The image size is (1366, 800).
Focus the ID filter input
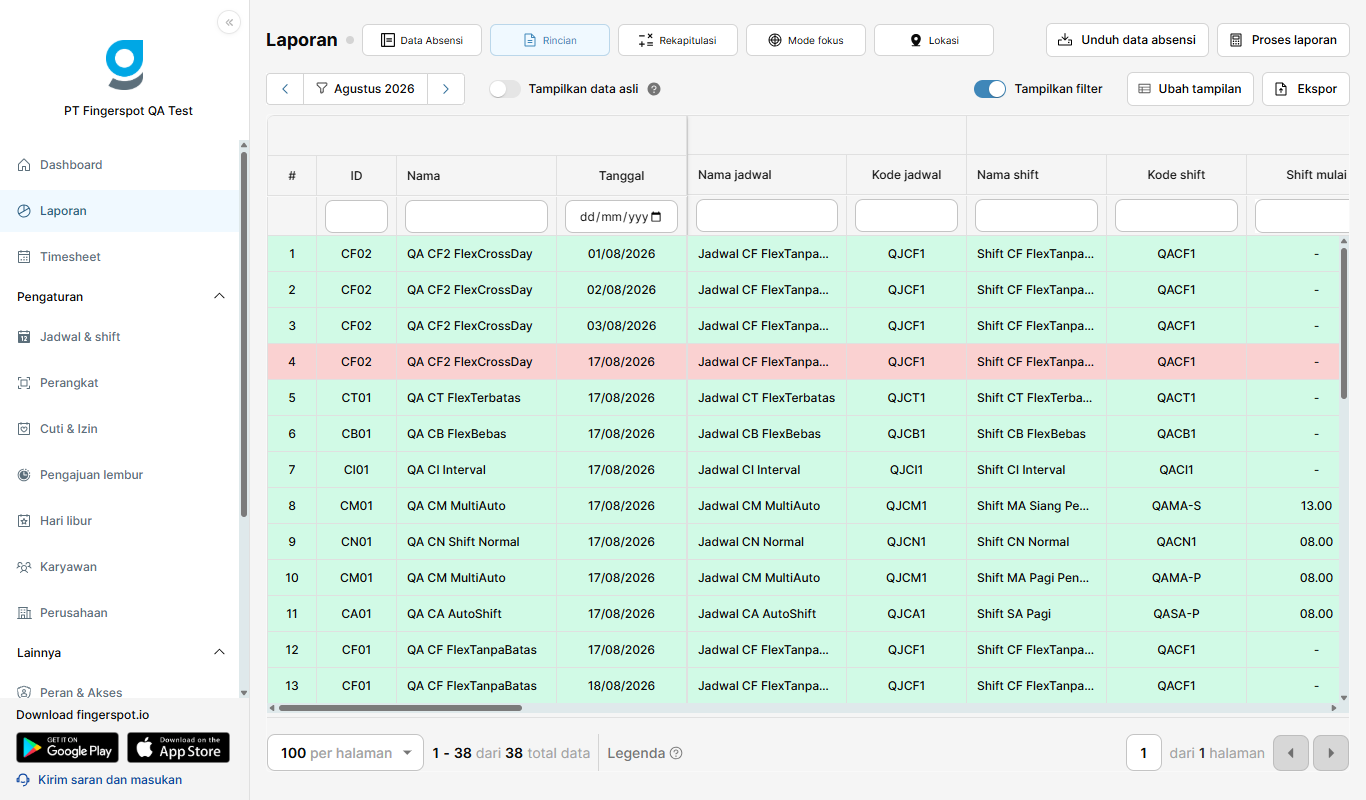pyautogui.click(x=356, y=216)
